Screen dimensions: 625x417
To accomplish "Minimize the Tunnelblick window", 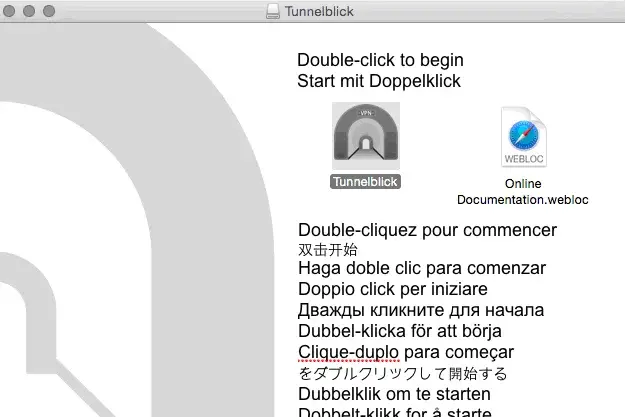I will pos(32,11).
